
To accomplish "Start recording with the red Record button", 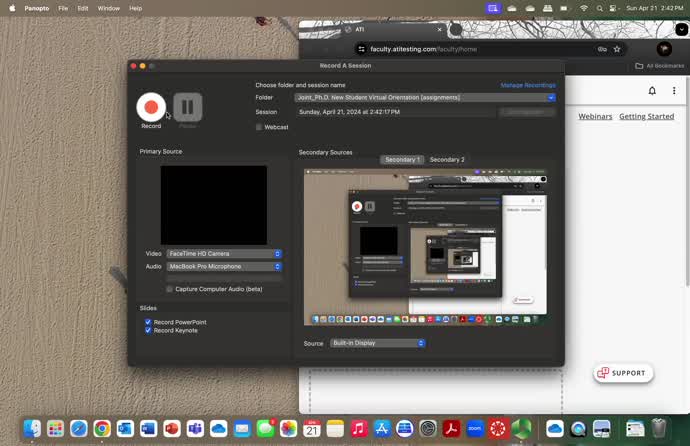I will click(151, 106).
